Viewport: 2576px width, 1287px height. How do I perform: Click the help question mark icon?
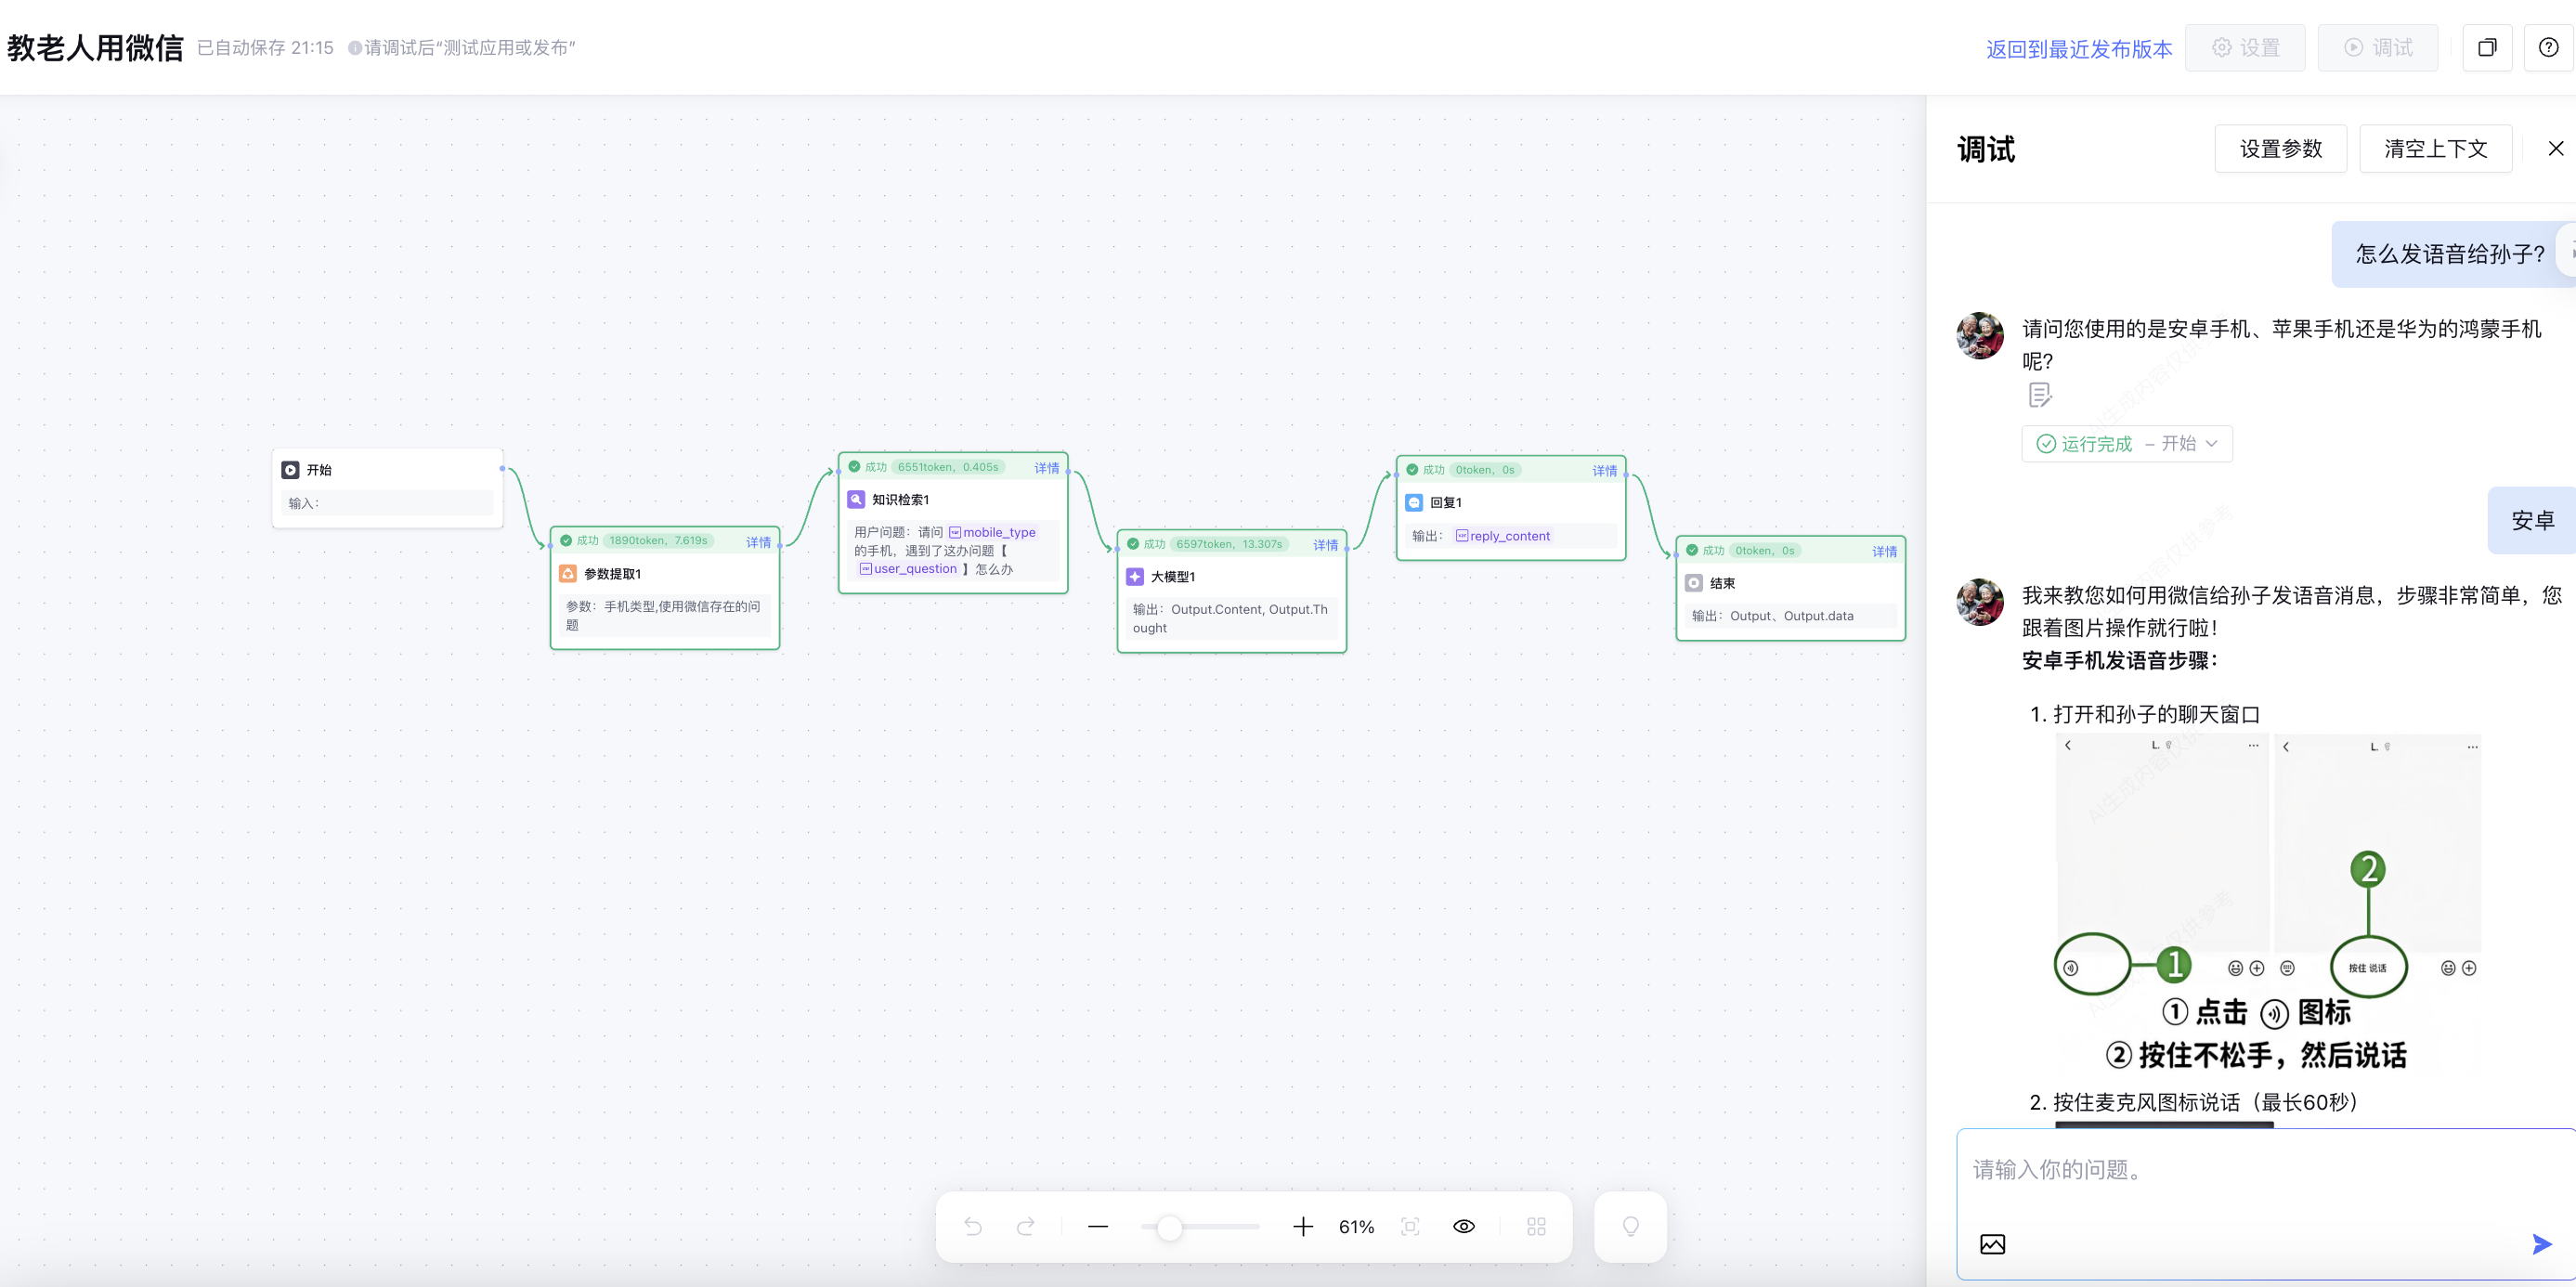click(x=2548, y=47)
